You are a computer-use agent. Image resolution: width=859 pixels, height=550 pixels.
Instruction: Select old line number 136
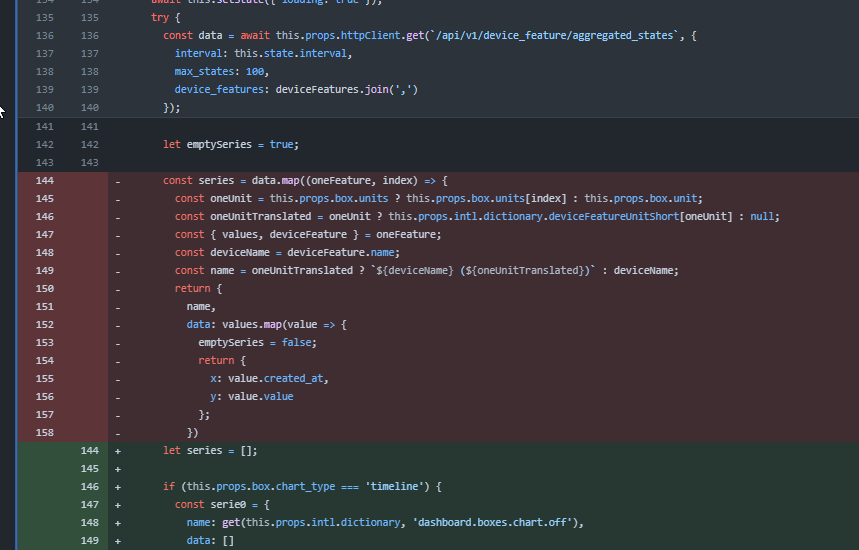pyautogui.click(x=44, y=35)
